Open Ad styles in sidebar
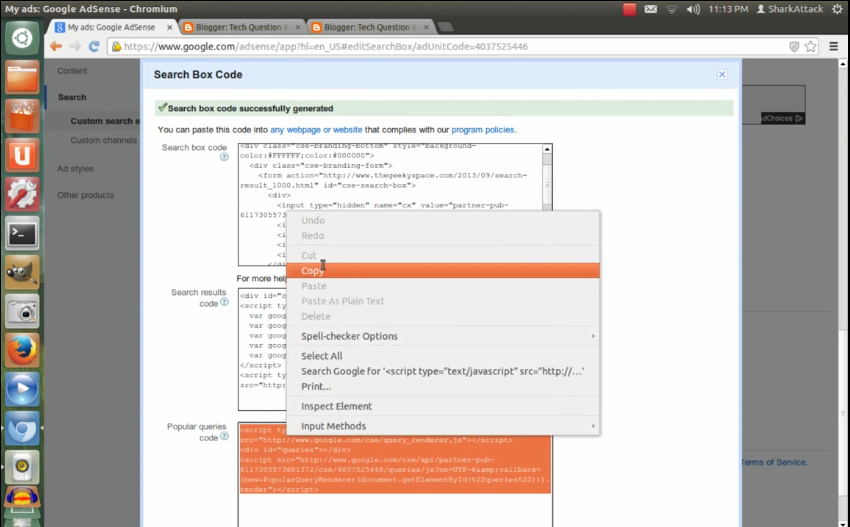 tap(75, 169)
